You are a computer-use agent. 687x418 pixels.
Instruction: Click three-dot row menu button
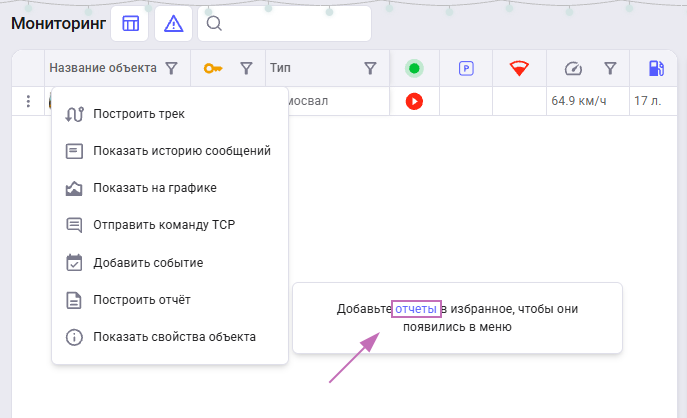(28, 101)
